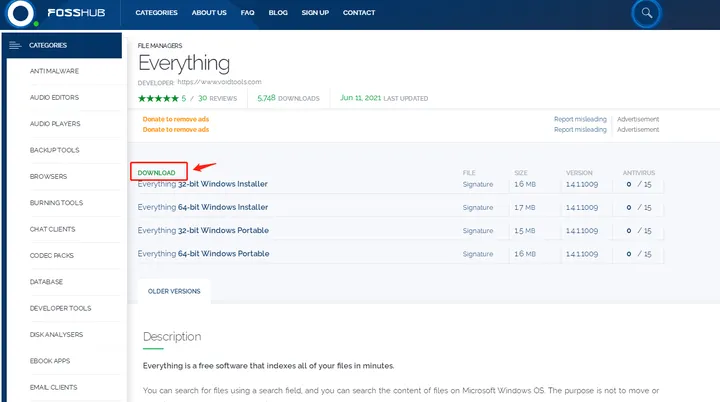Click the 30 Reviews link

(x=217, y=98)
